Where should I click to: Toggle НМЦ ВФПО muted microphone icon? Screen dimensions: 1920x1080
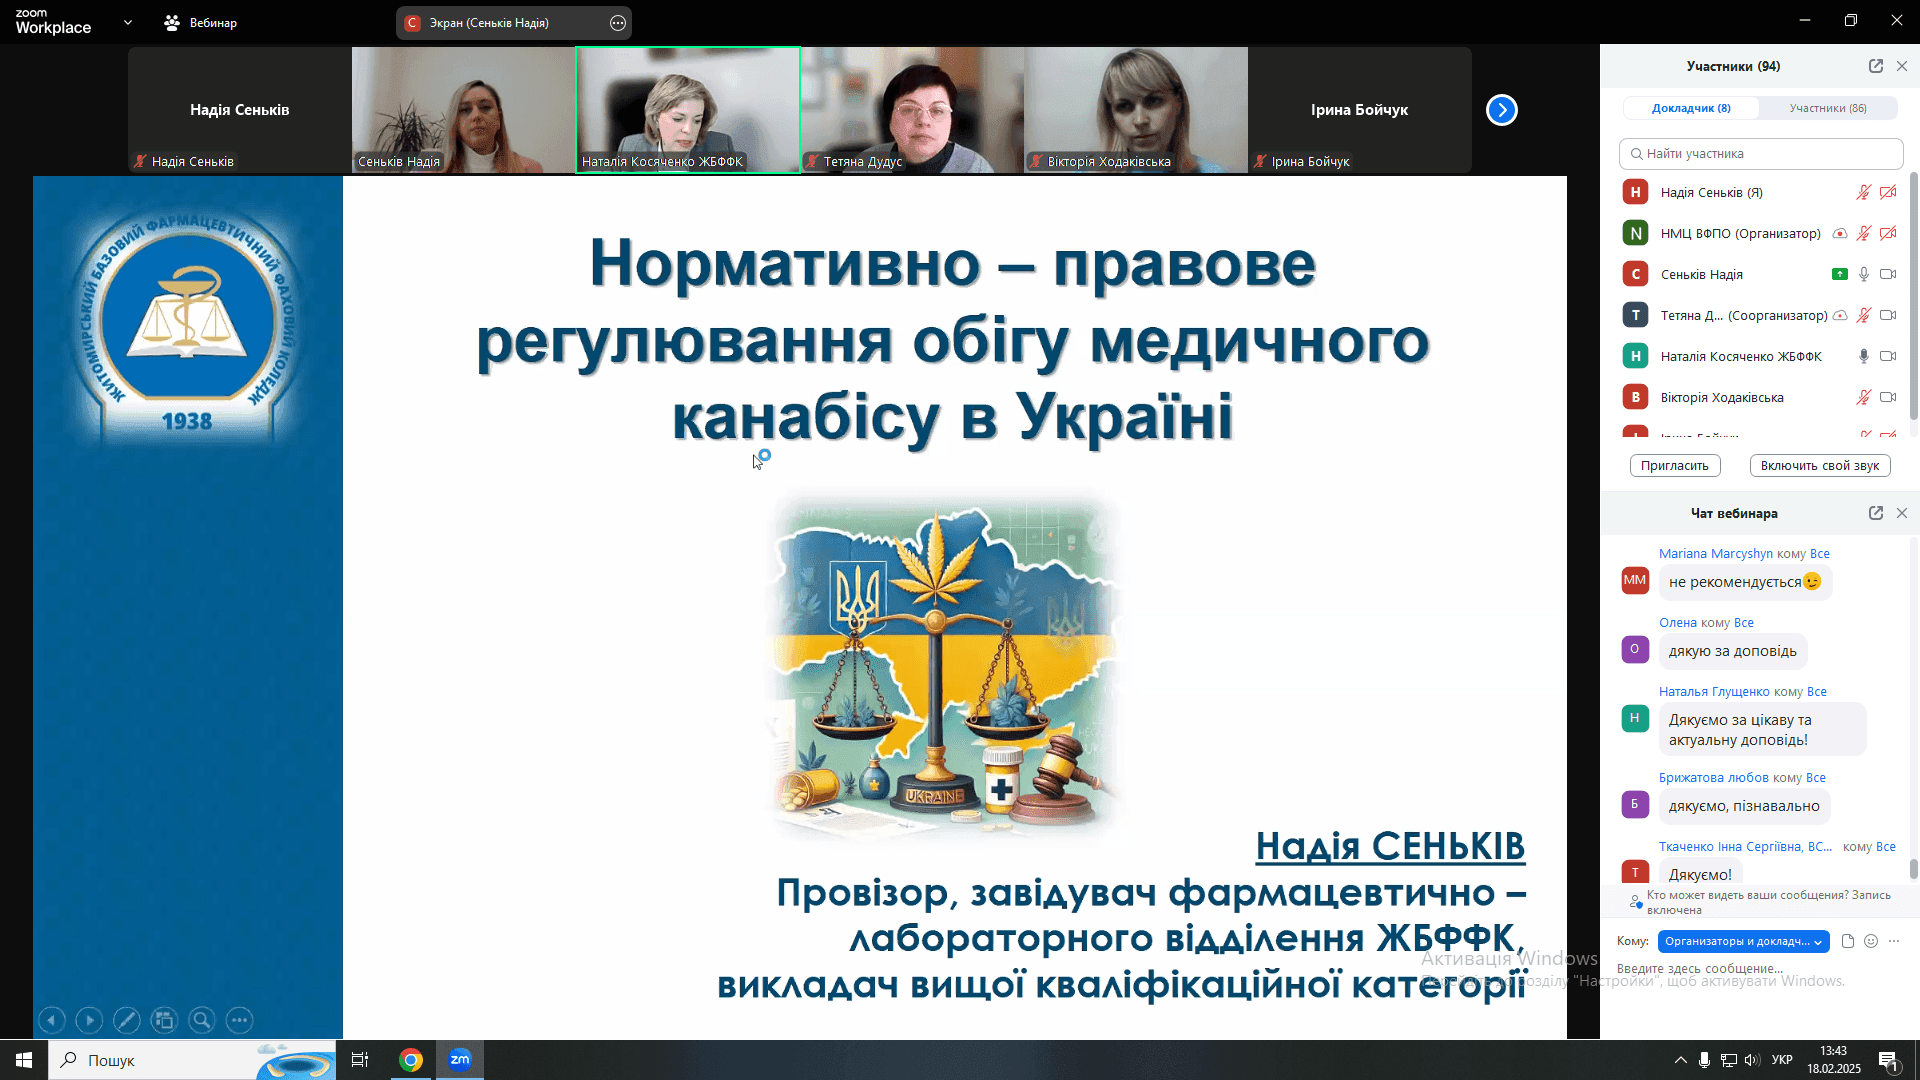(1864, 233)
